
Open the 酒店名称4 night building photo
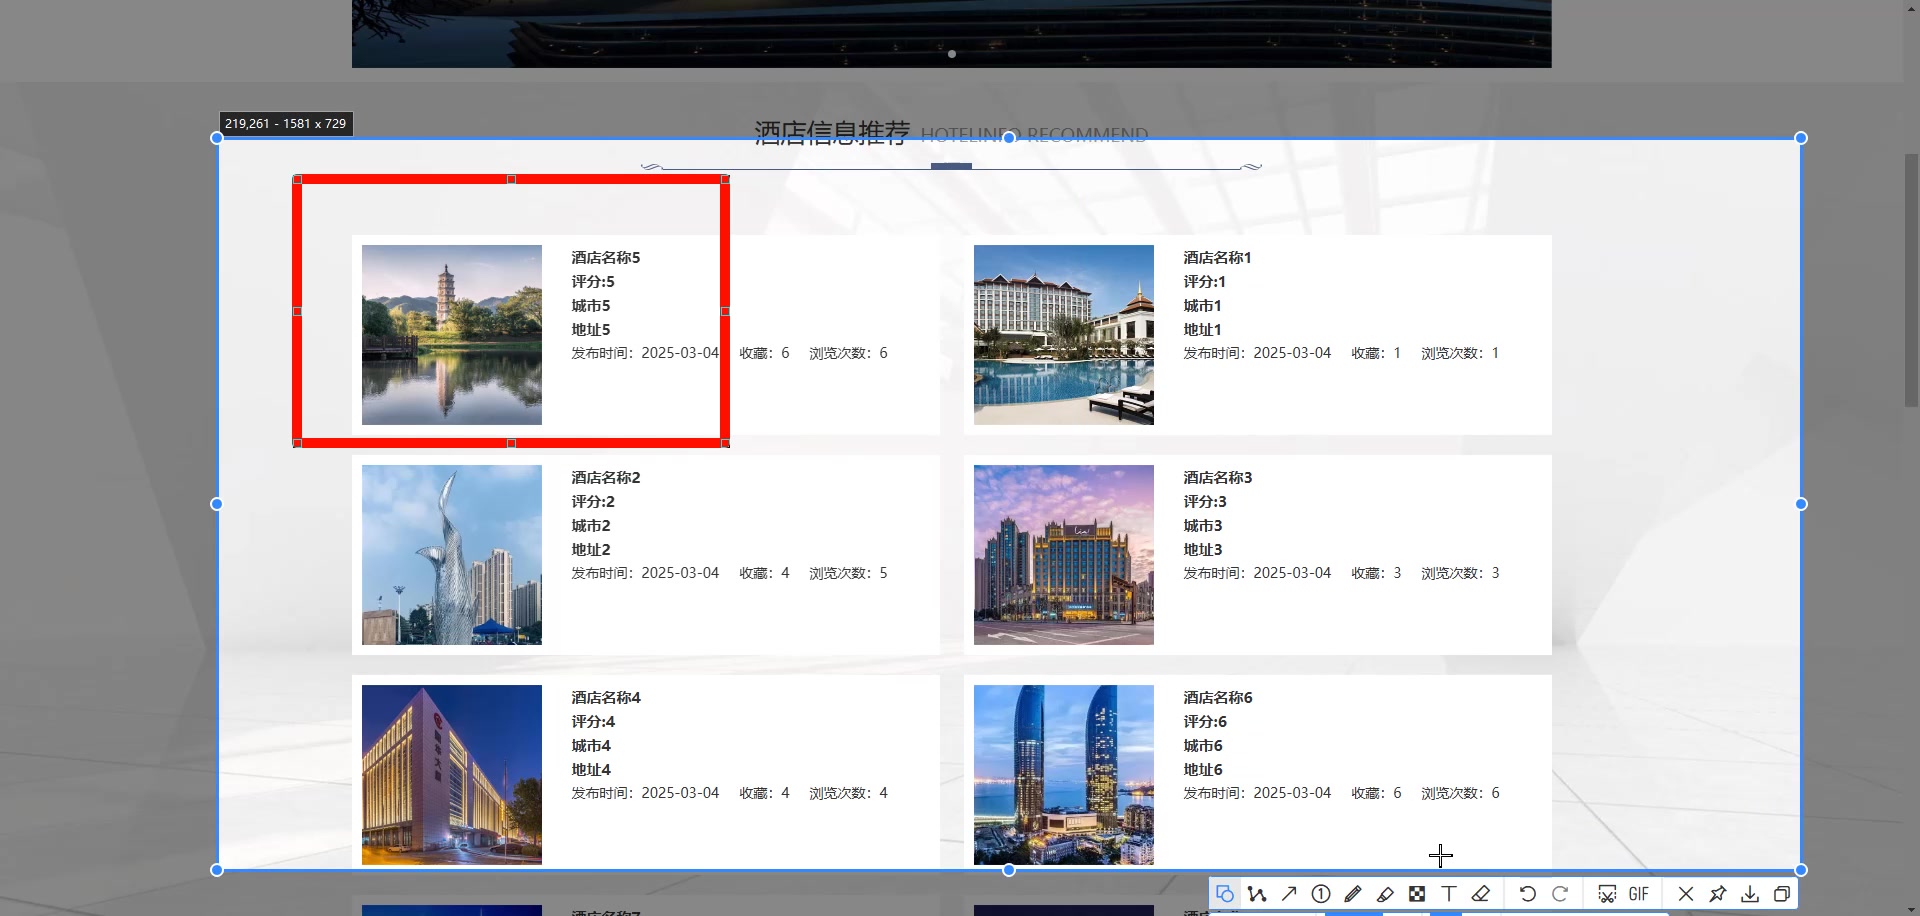click(452, 775)
